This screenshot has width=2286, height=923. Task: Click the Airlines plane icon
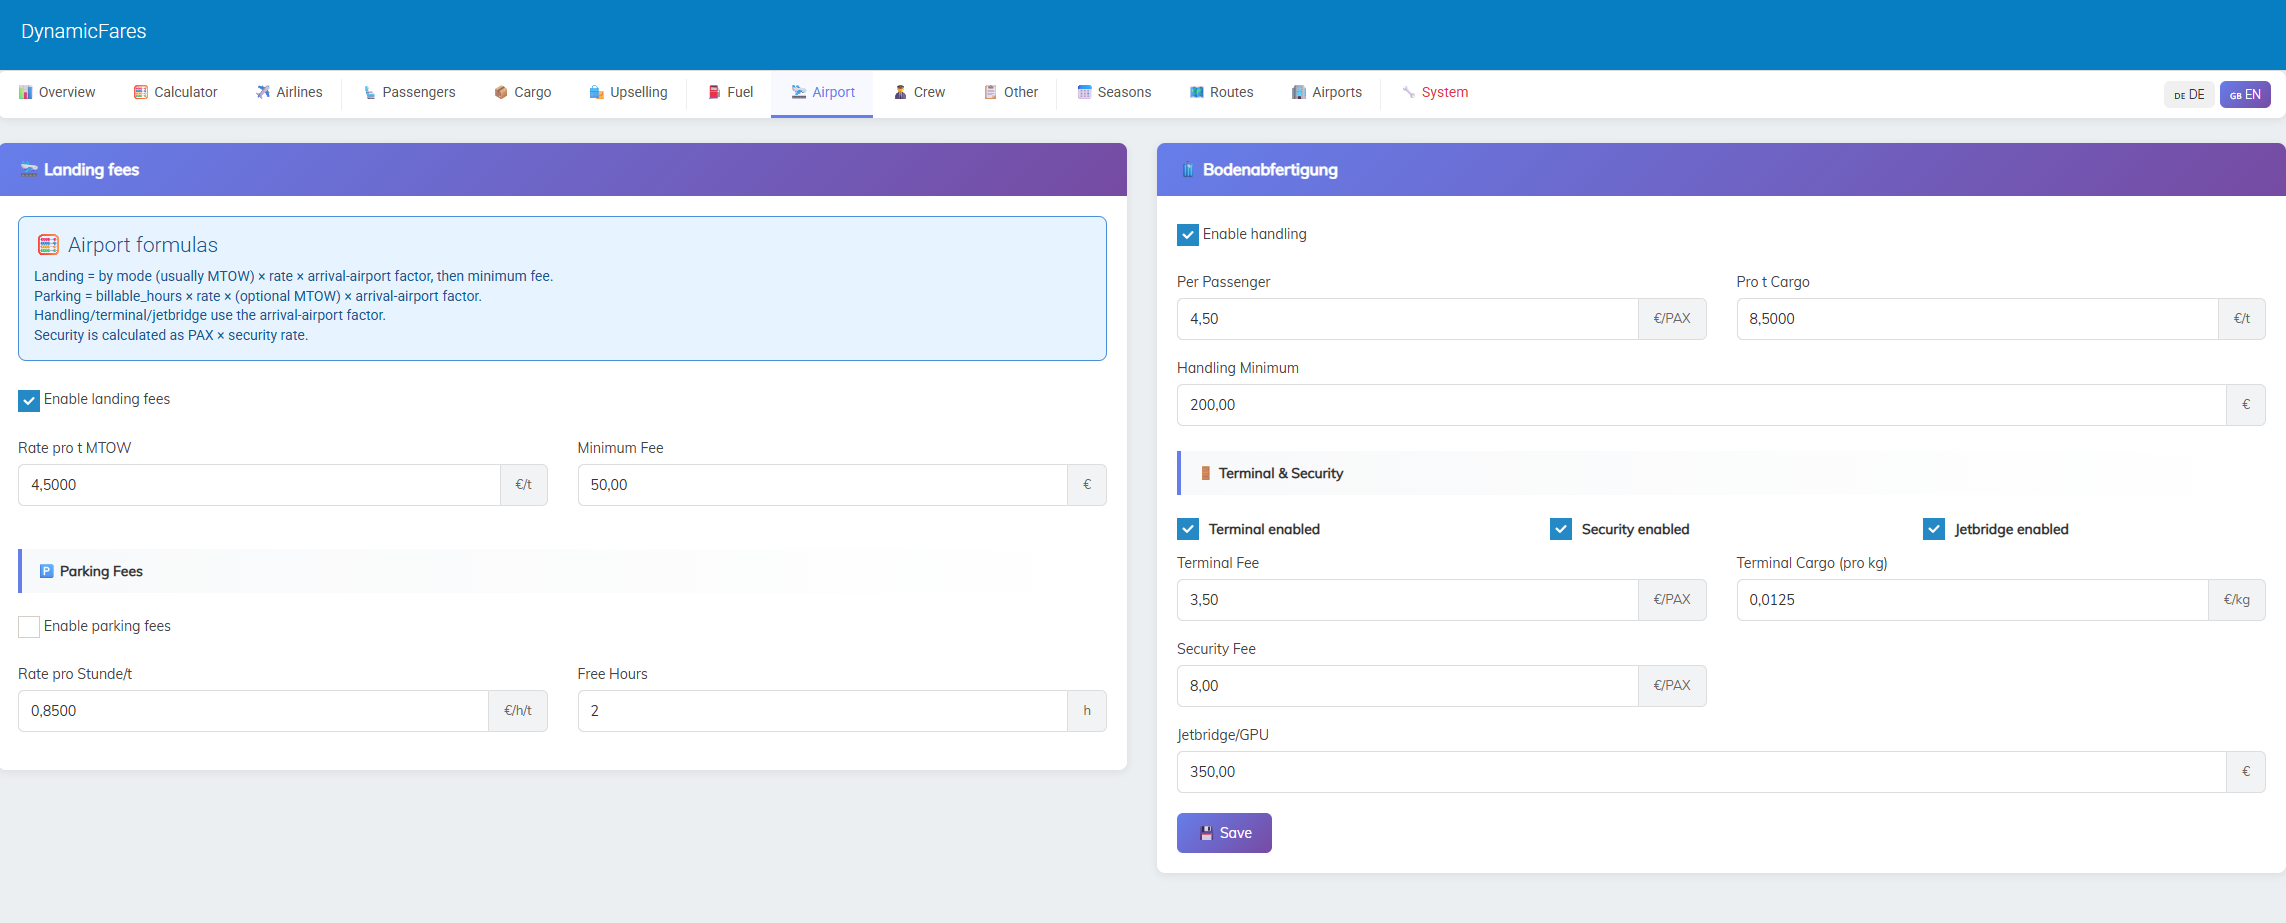point(263,93)
